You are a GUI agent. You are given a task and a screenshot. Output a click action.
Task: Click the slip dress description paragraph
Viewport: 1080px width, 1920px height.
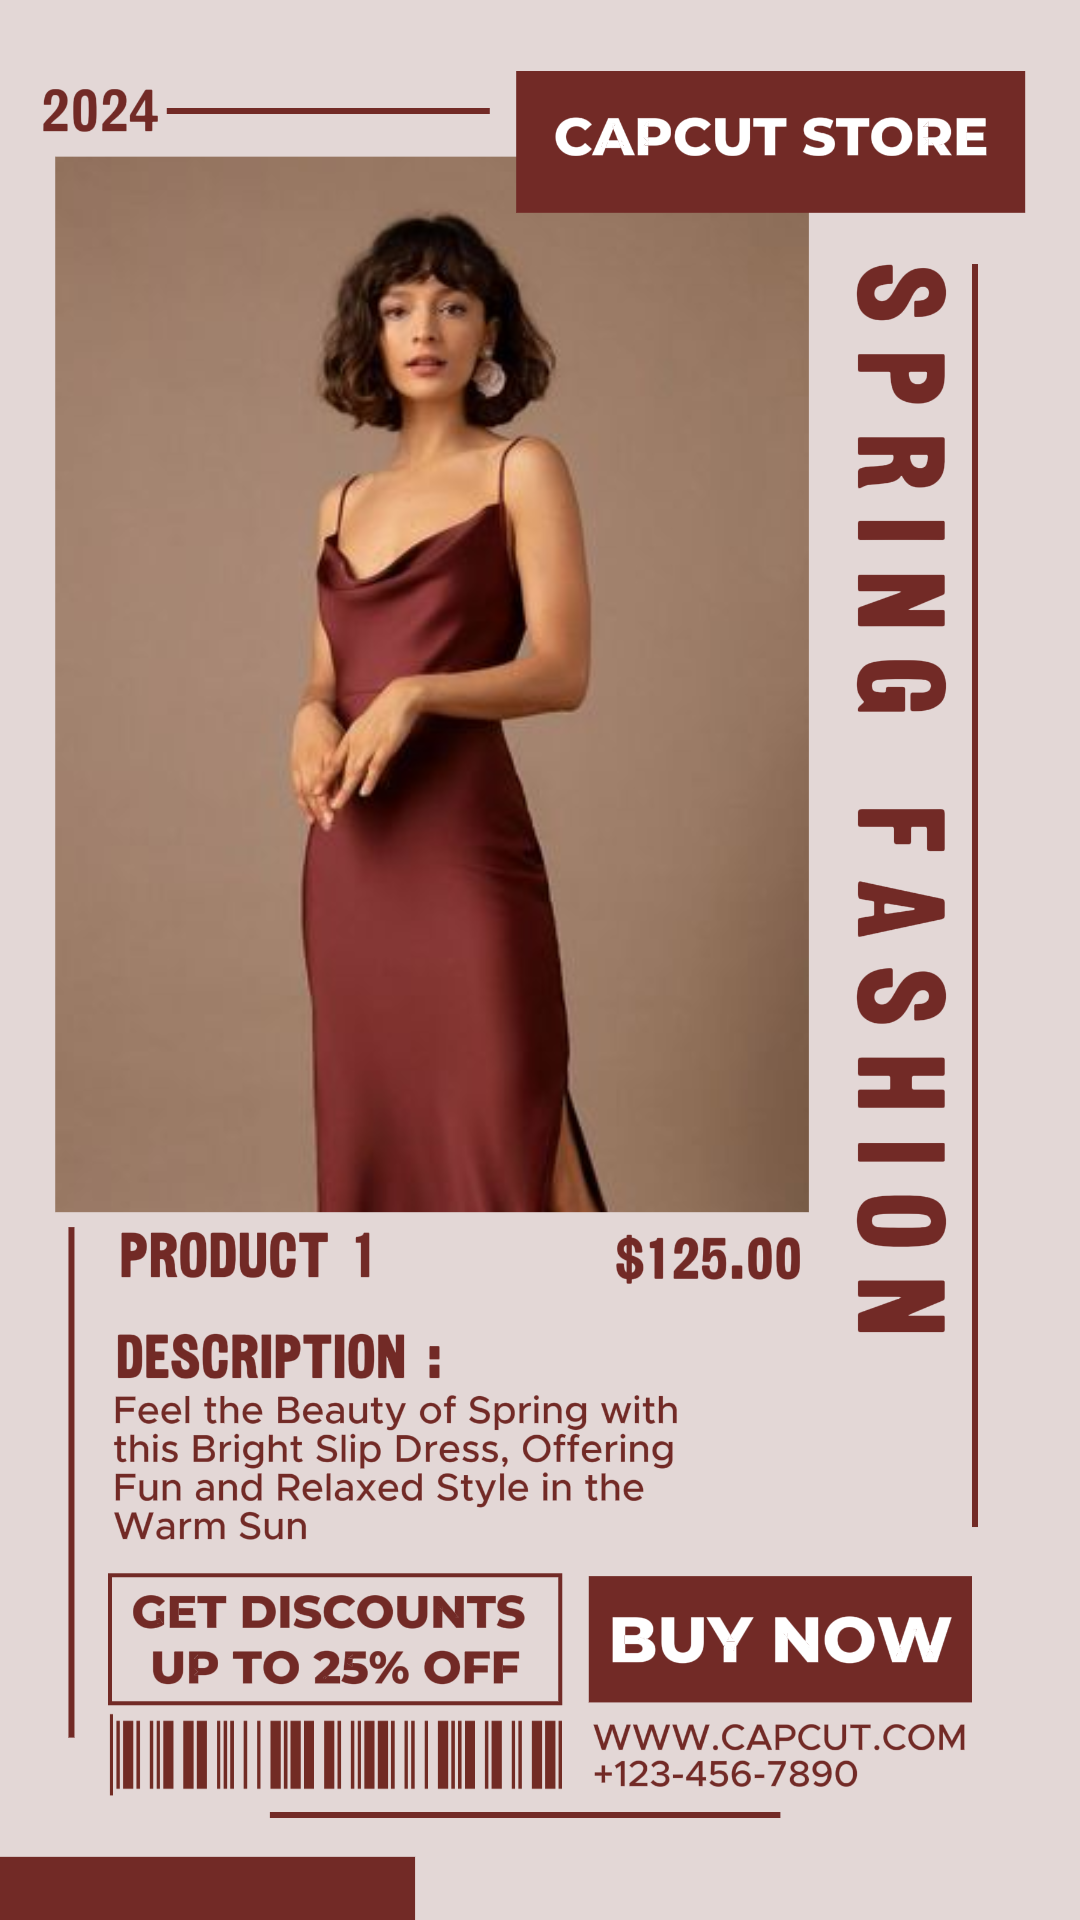[x=396, y=1468]
